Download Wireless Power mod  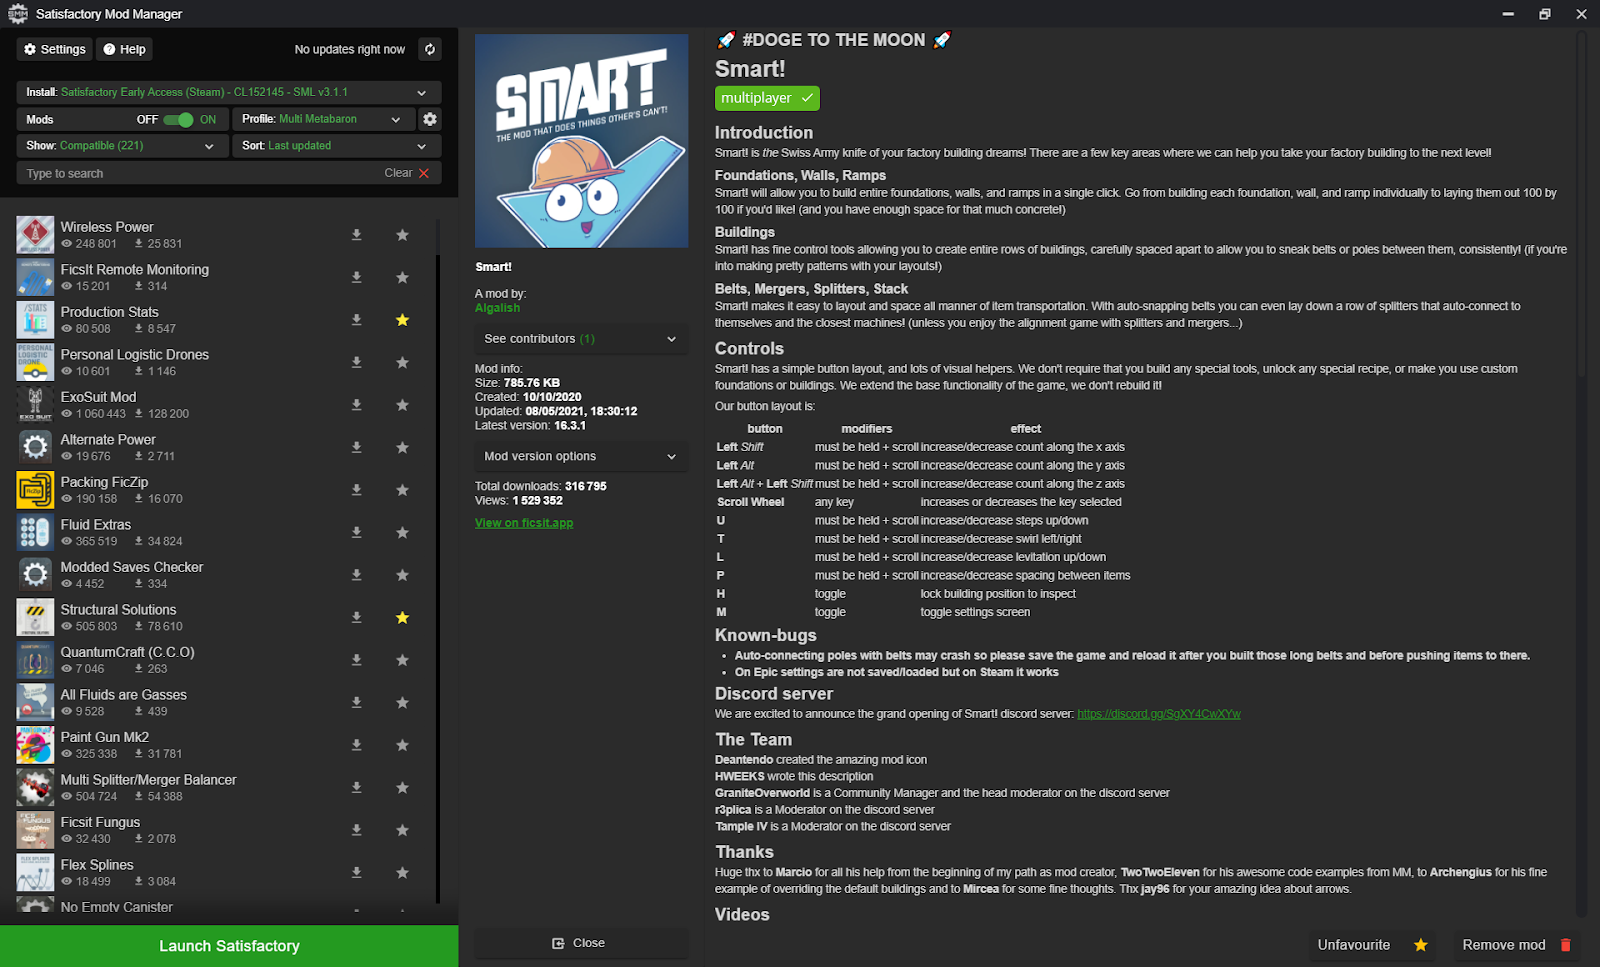point(356,235)
